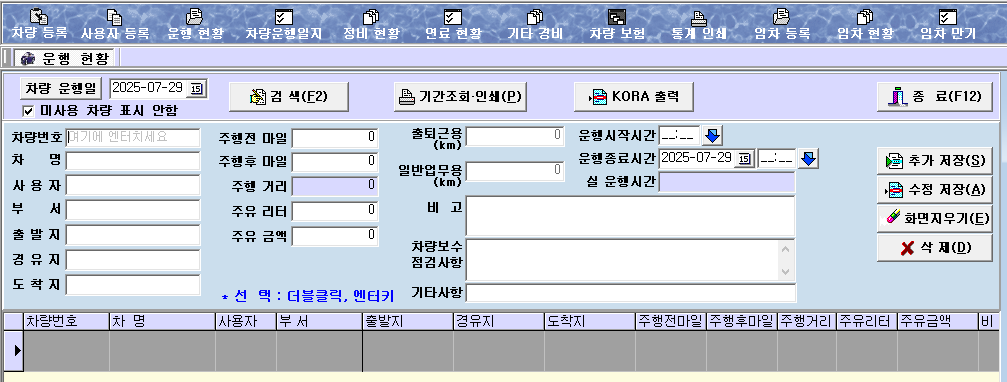Toggle 미사용 차량 표시 안함 checkbox
The height and width of the screenshot is (382, 1007).
coord(28,110)
